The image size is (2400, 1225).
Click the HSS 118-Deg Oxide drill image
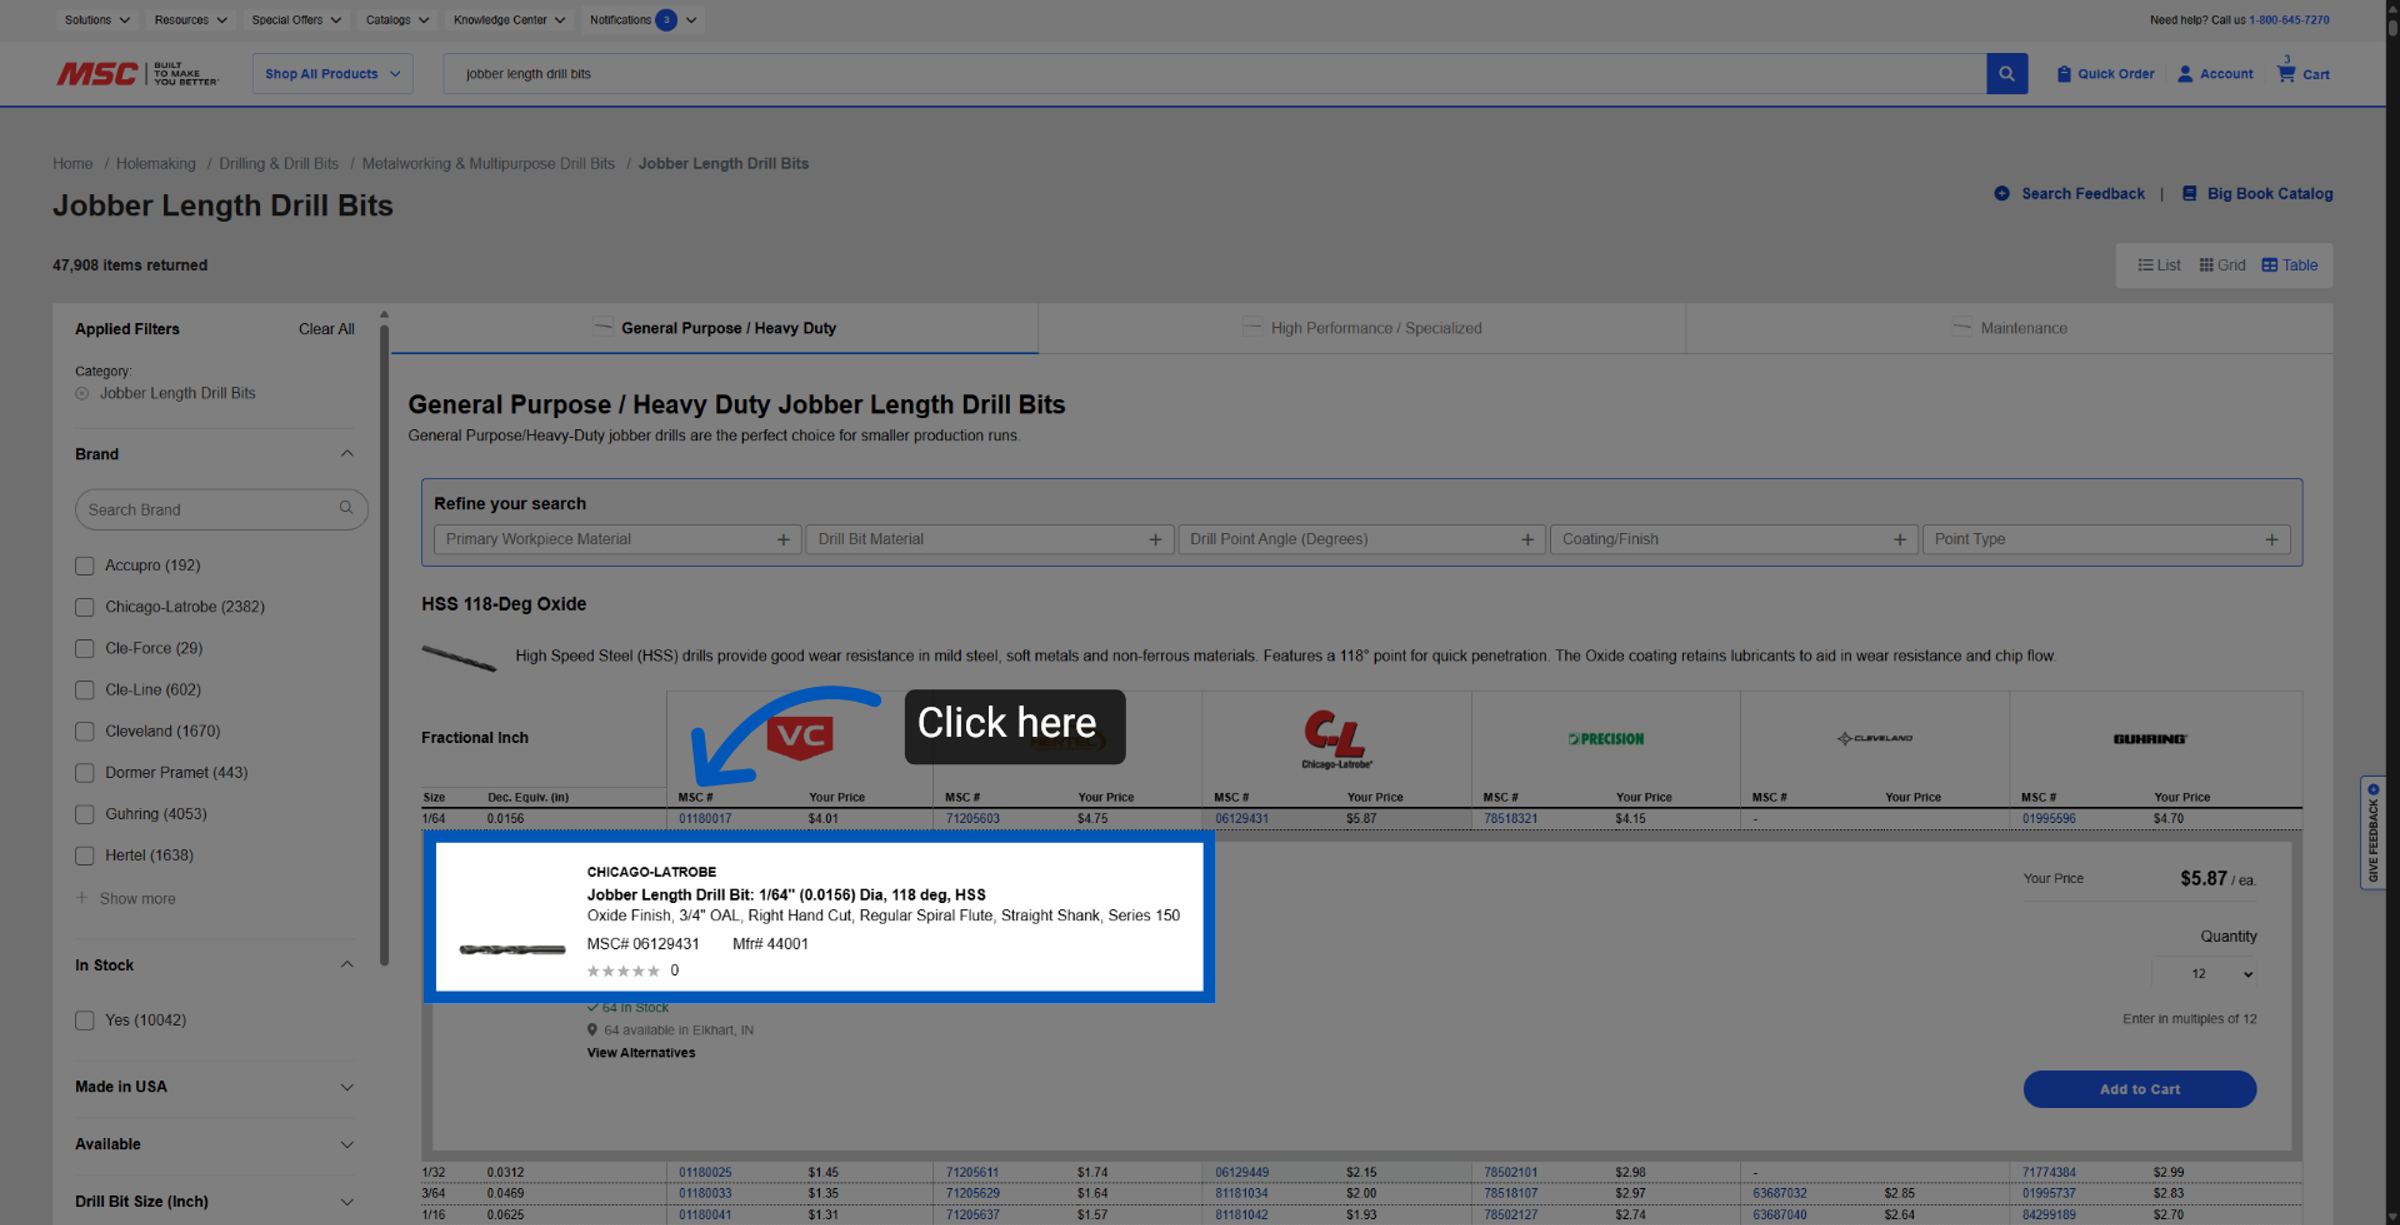[x=459, y=657]
